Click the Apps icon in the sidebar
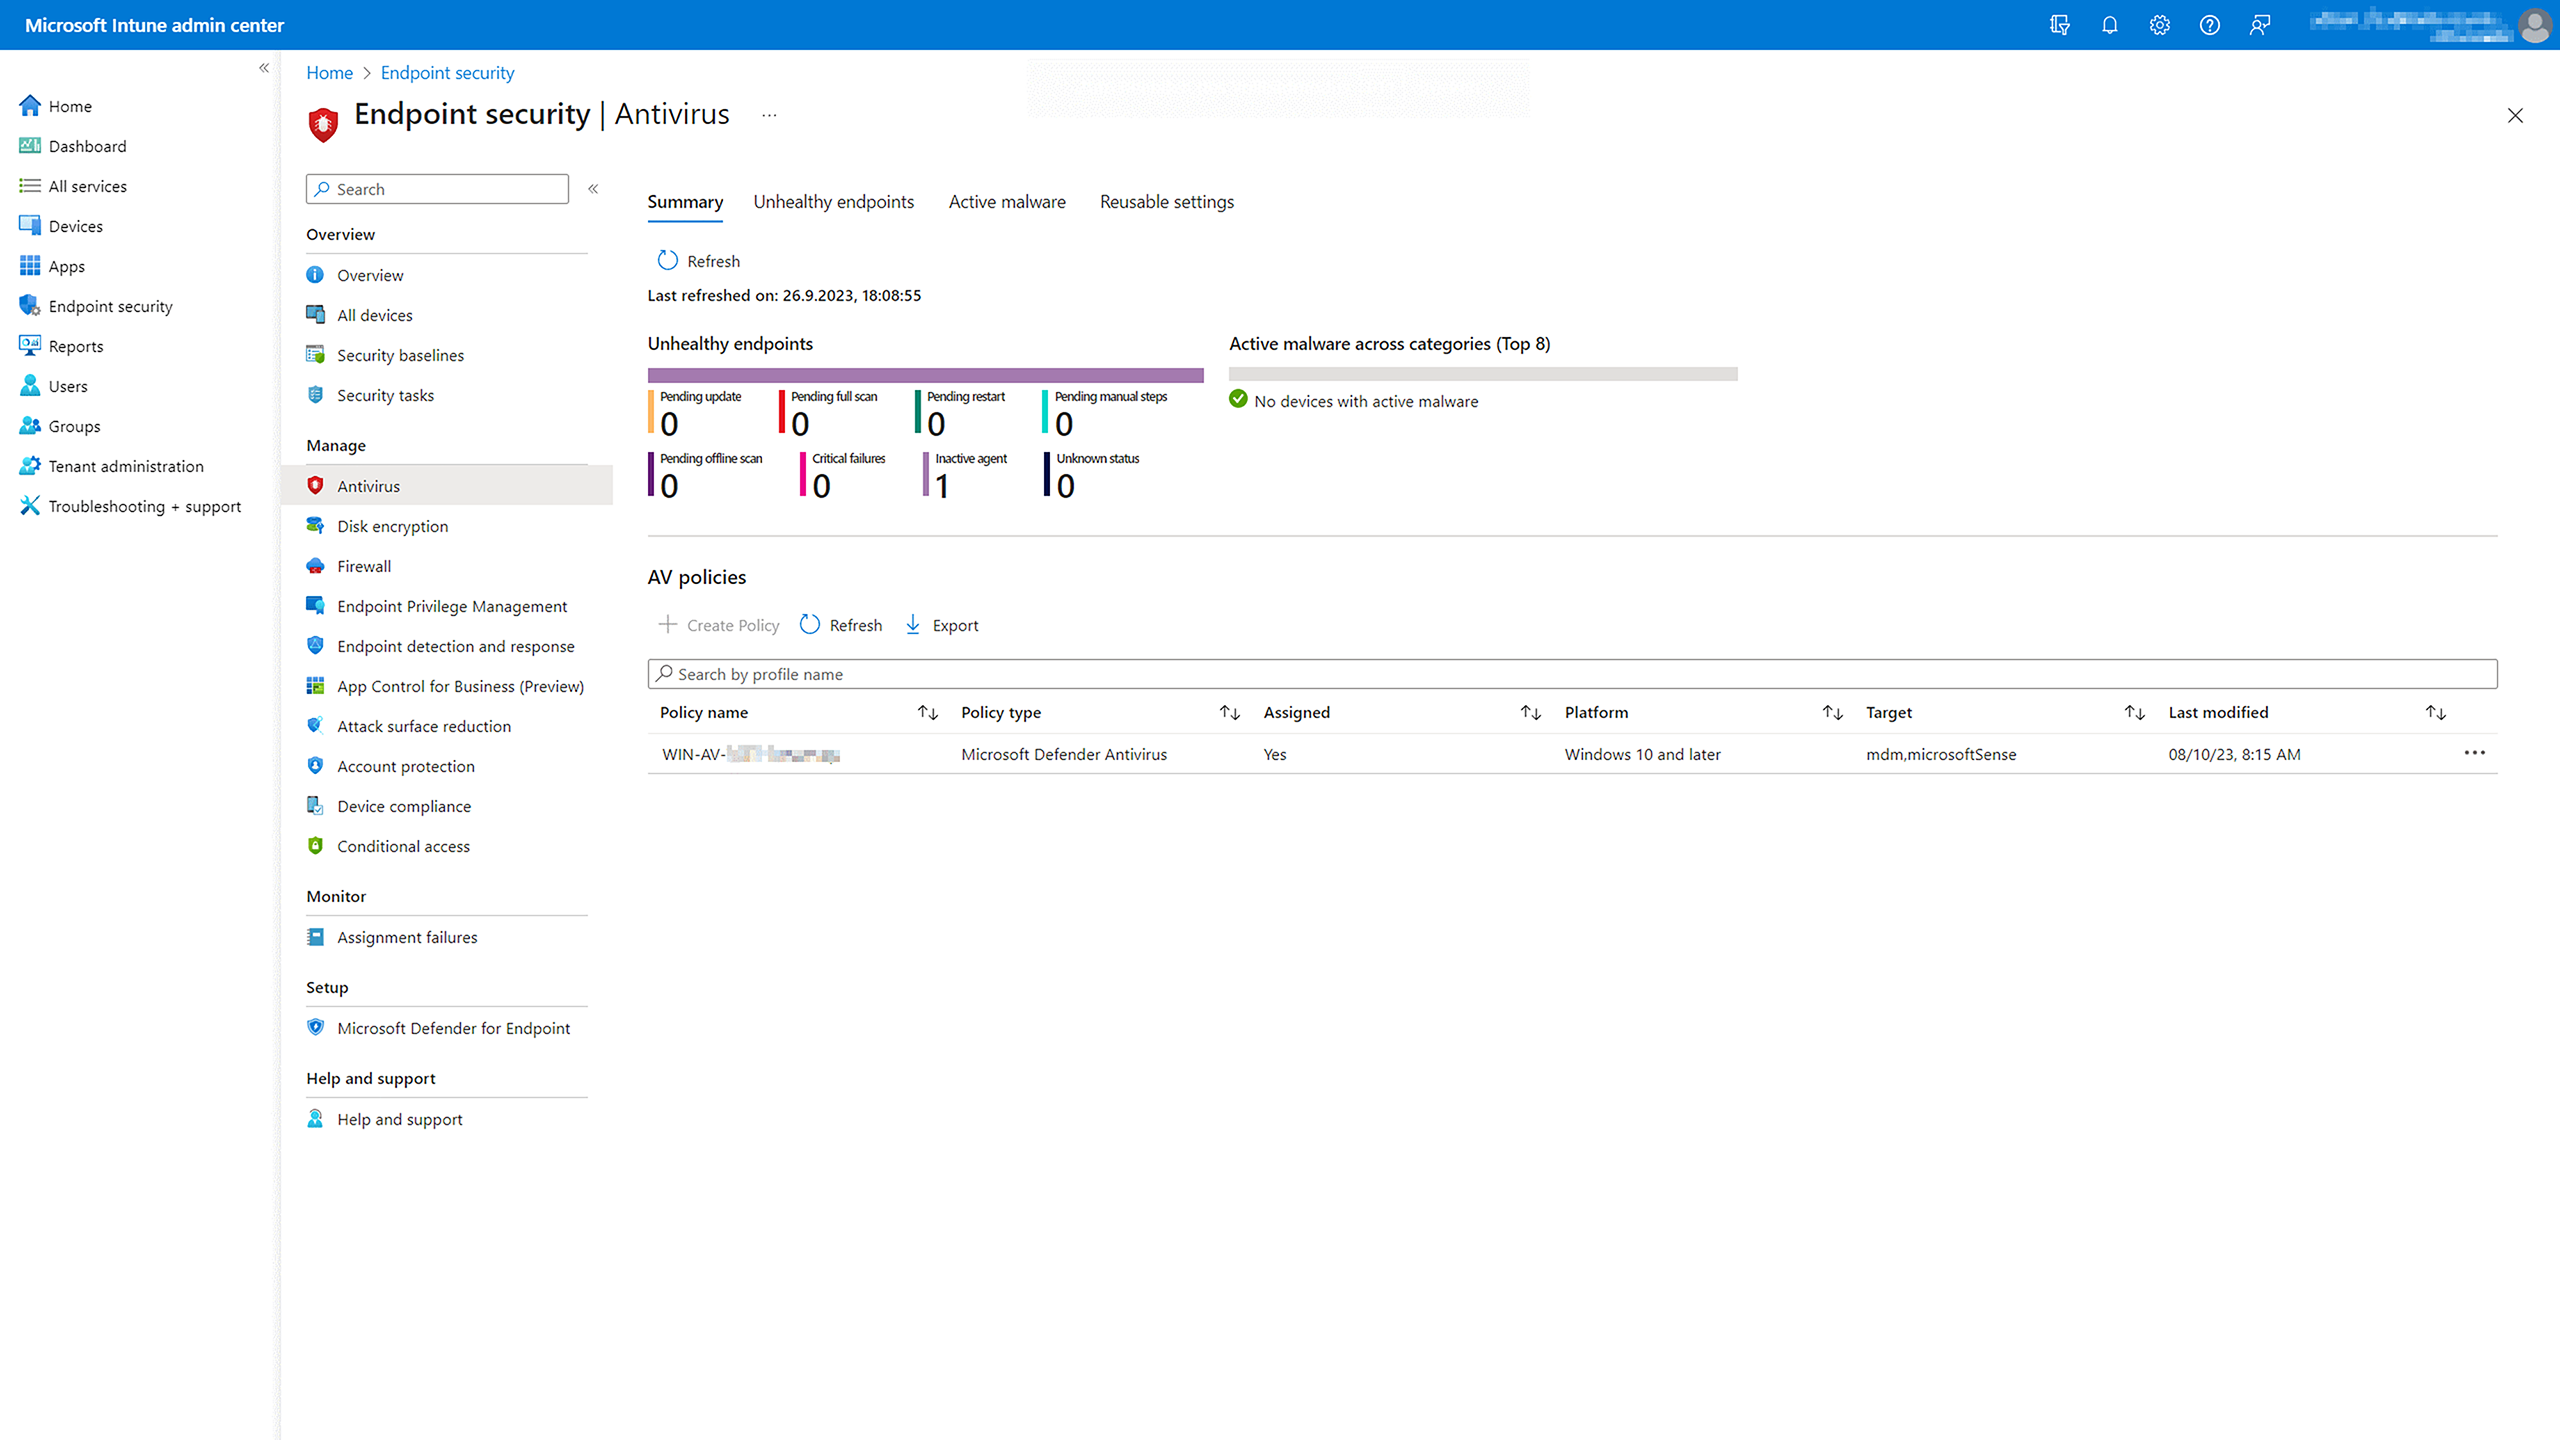Screen dimensions: 2560x1440 pyautogui.click(x=66, y=266)
